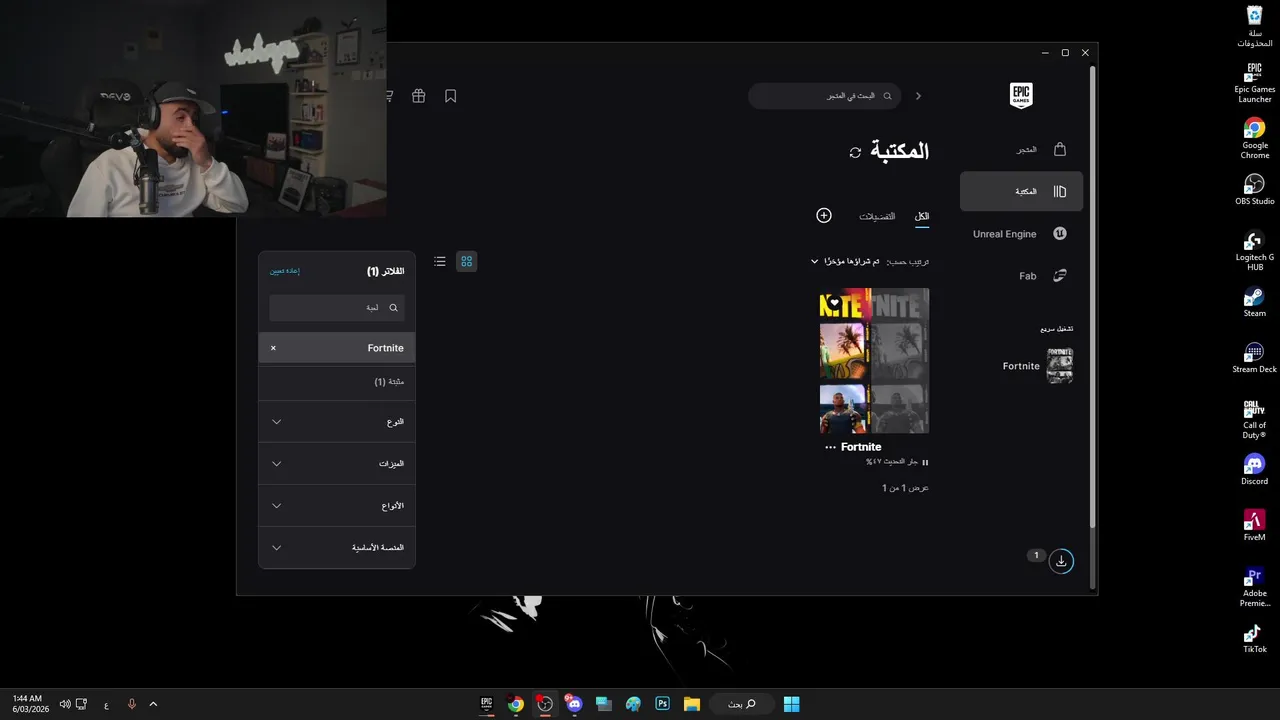1280x720 pixels.
Task: Click the Installed (1) filter option
Action: [337, 382]
